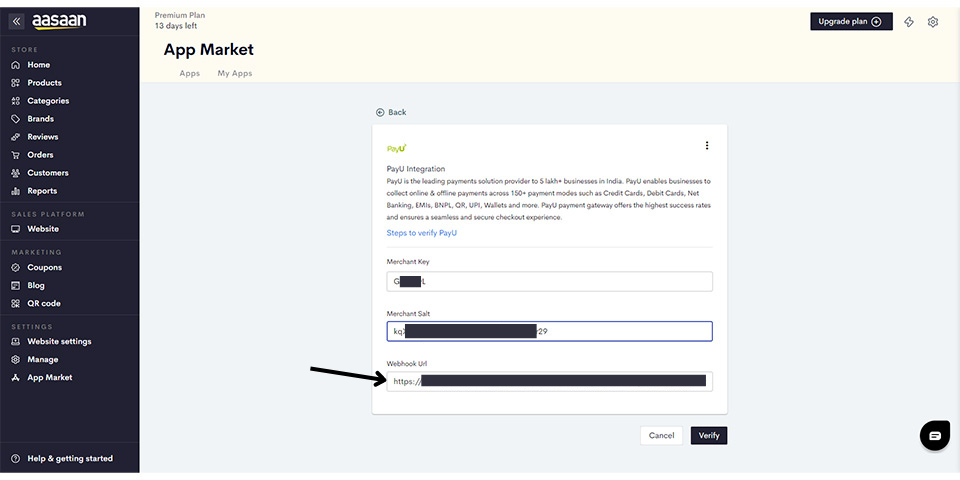Click the PayU logo
The image size is (960, 480).
point(396,148)
